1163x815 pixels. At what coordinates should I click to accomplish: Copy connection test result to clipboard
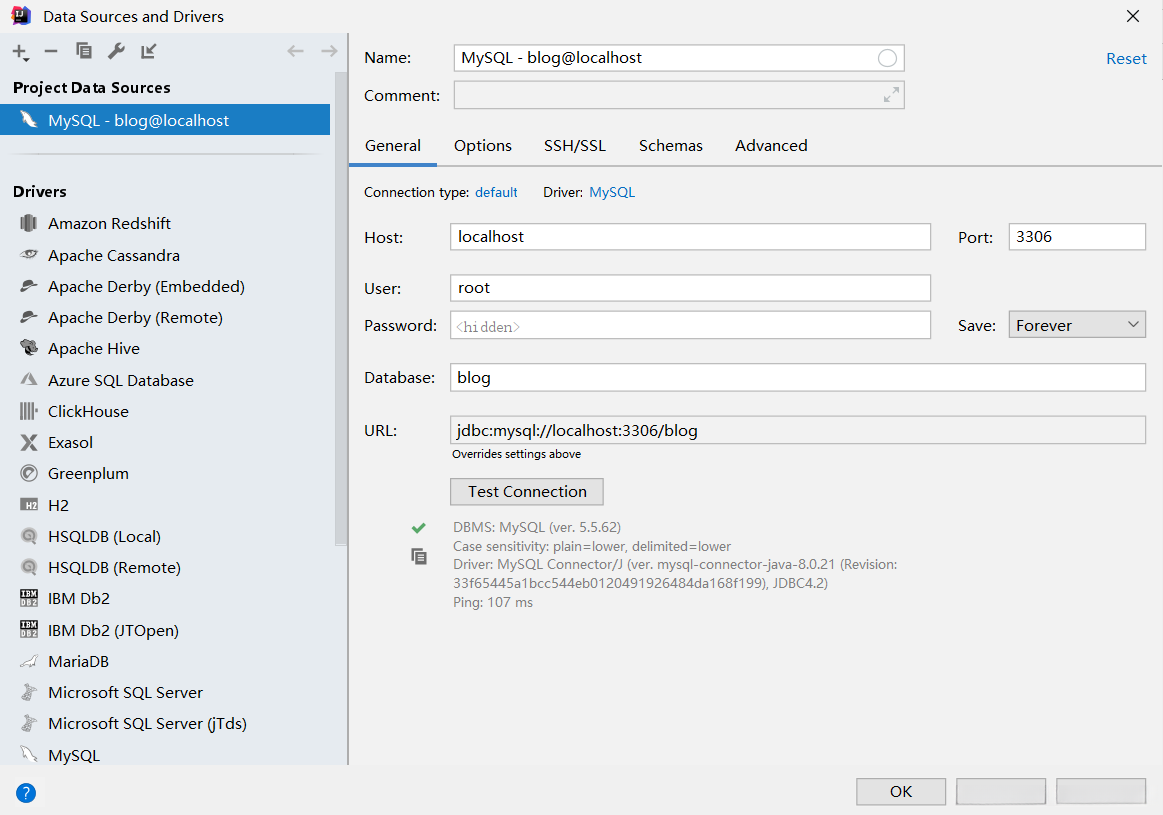[x=419, y=556]
